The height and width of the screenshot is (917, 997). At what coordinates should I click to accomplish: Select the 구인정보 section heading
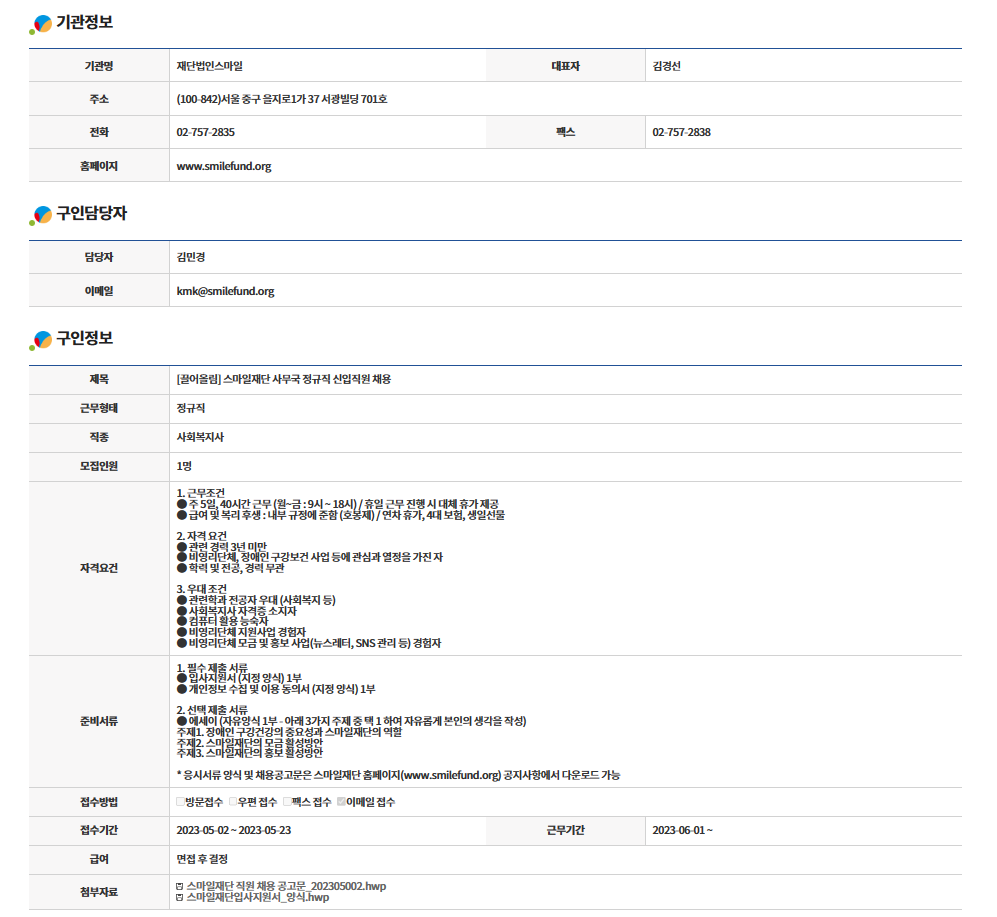point(85,338)
